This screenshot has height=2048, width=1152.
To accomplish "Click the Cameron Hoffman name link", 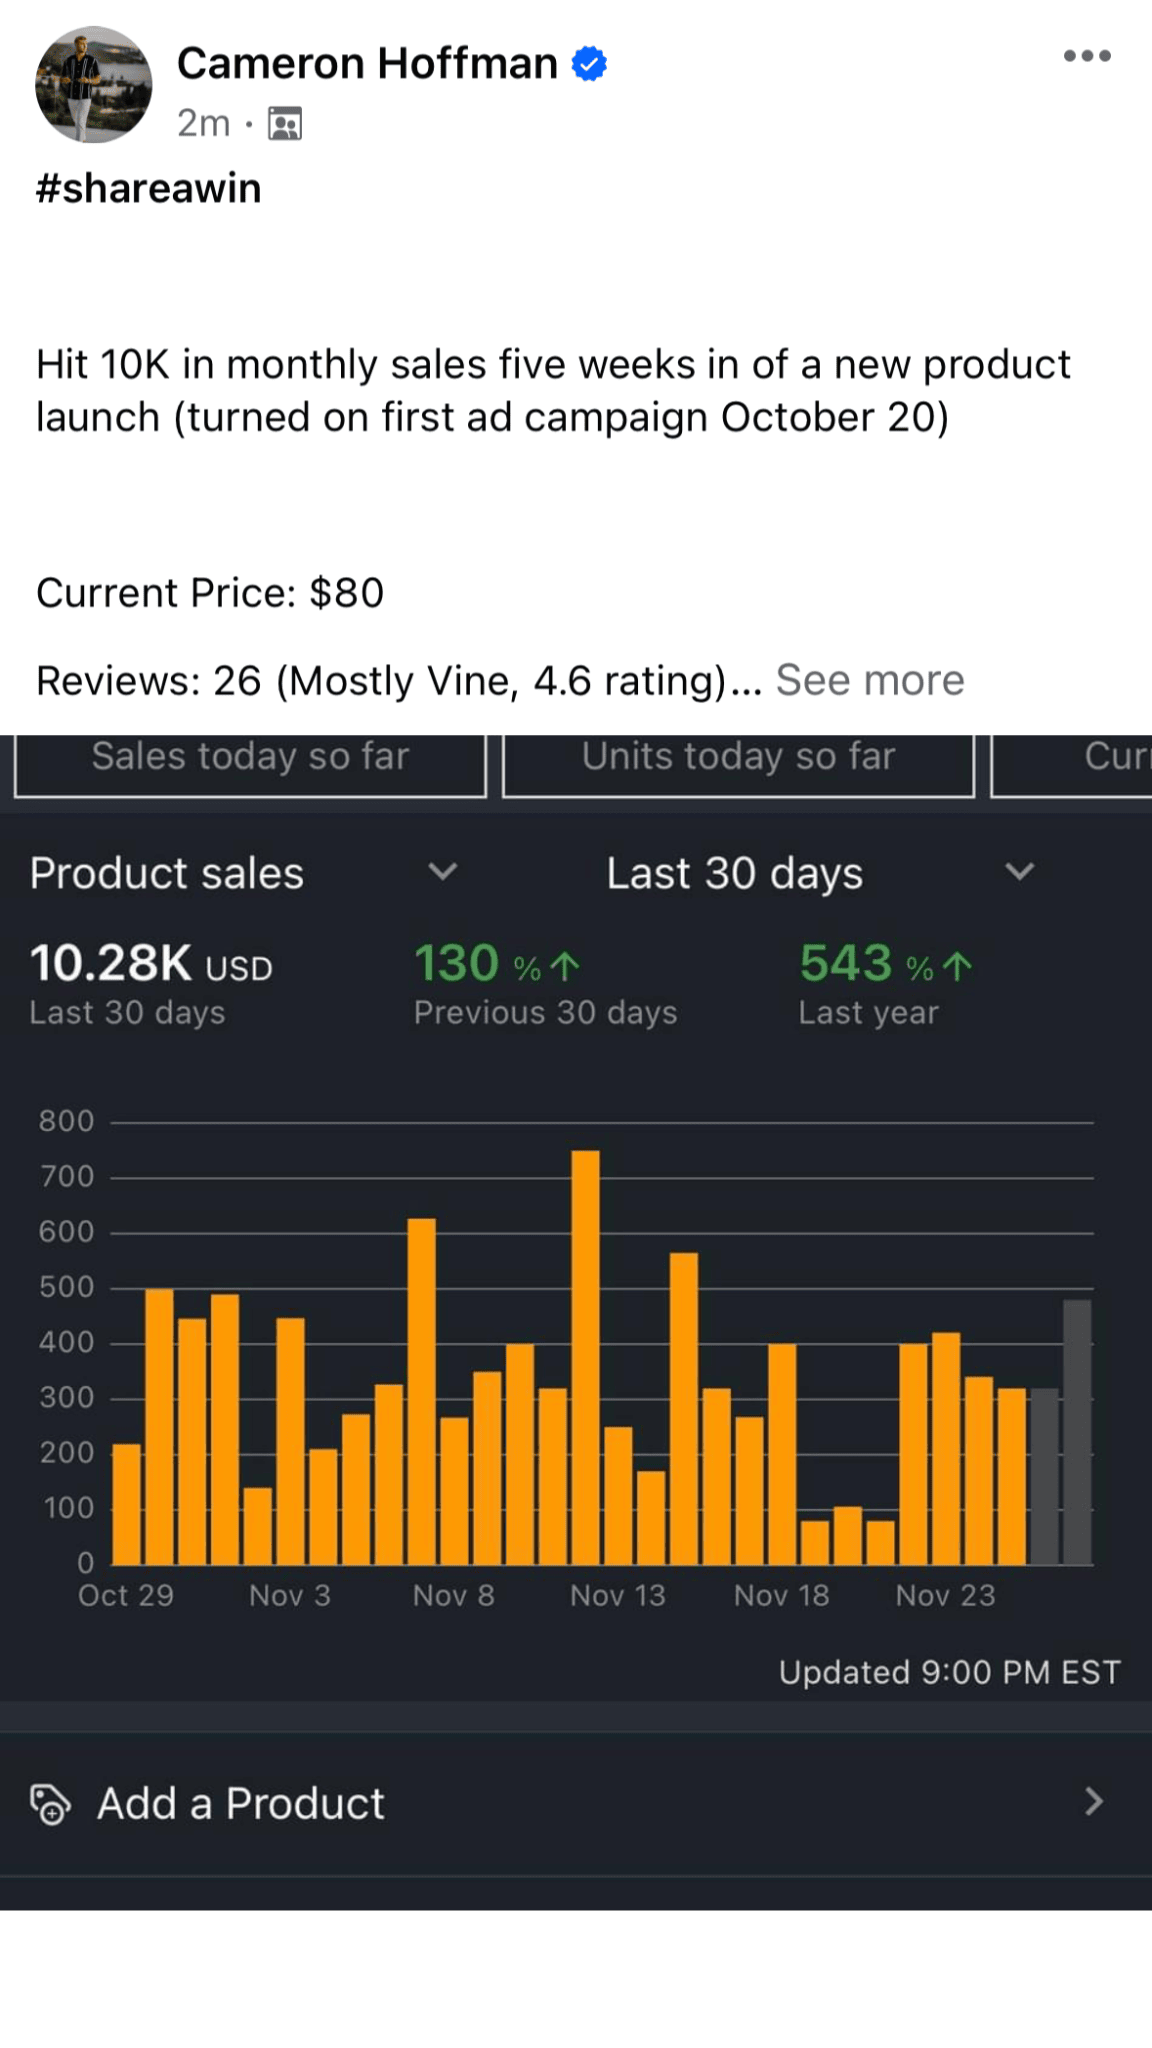I will point(367,64).
